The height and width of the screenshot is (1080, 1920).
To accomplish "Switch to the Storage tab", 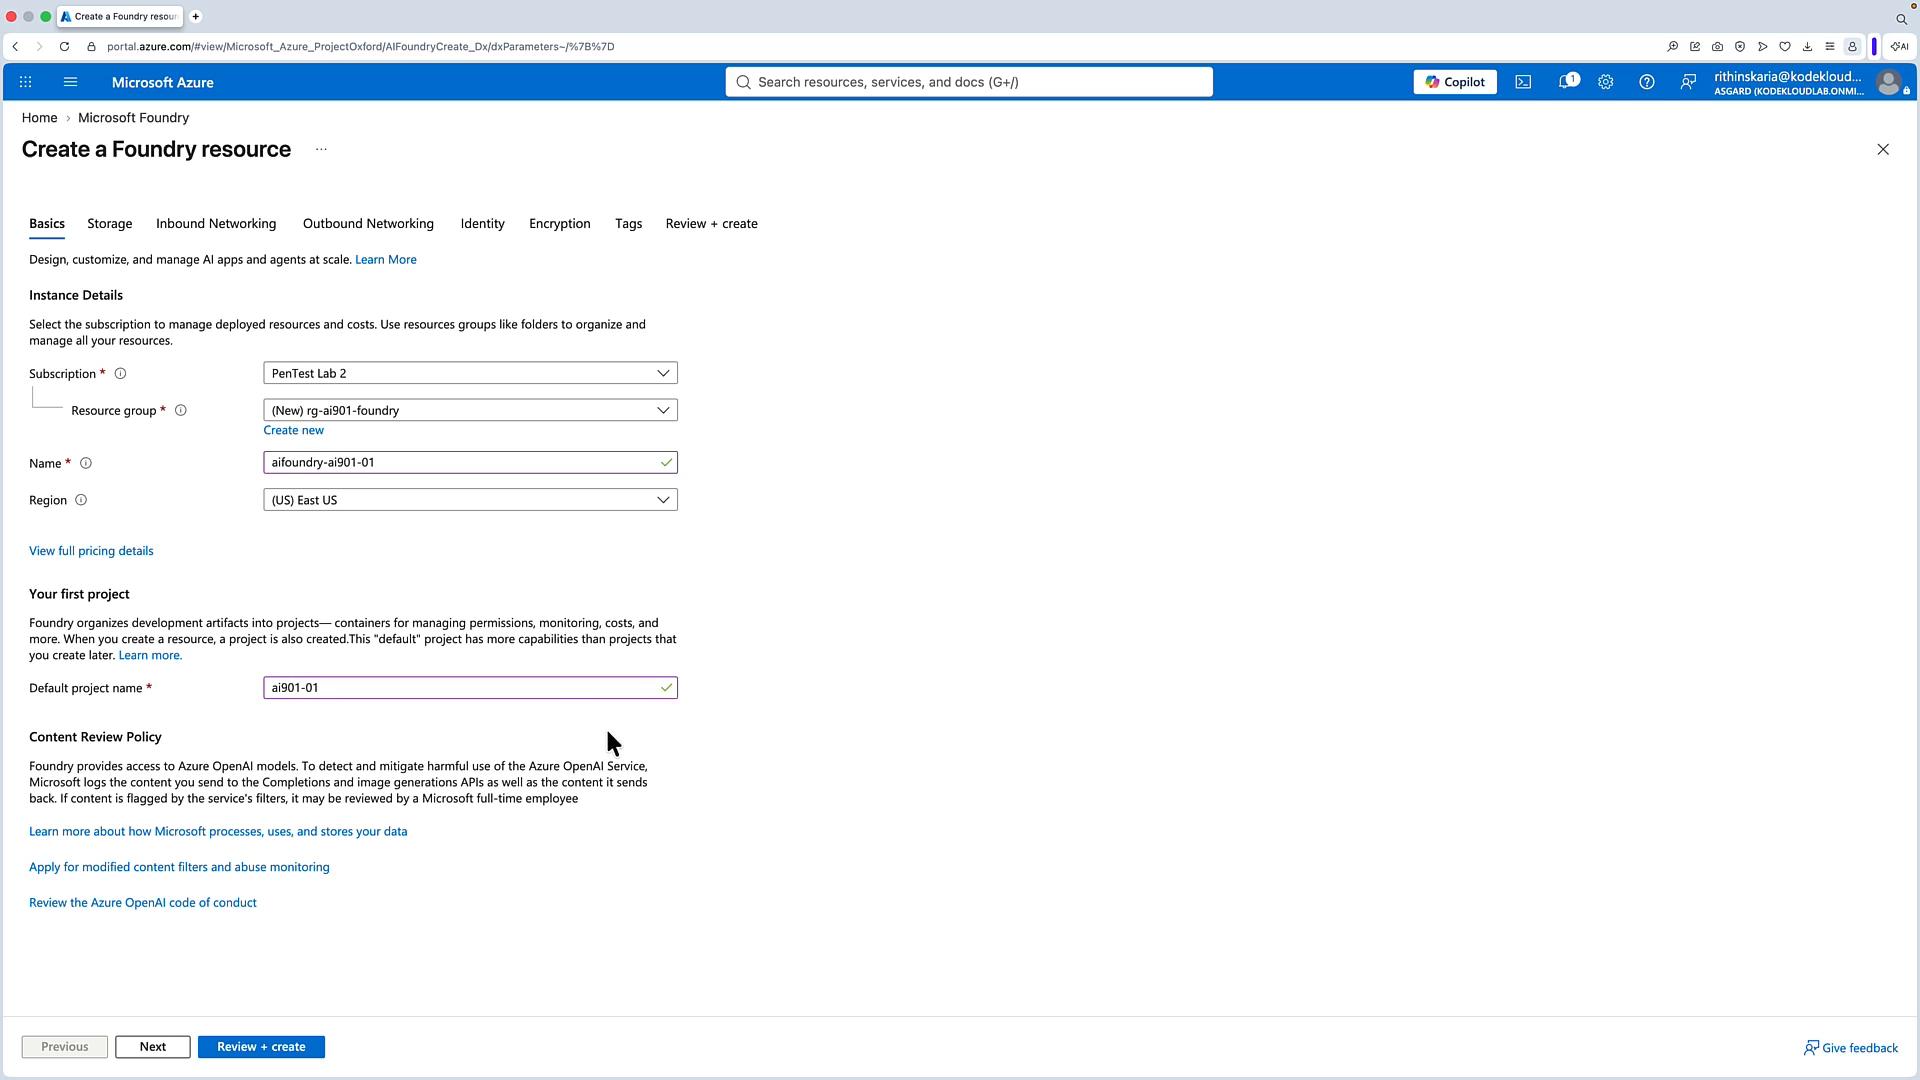I will 110,224.
